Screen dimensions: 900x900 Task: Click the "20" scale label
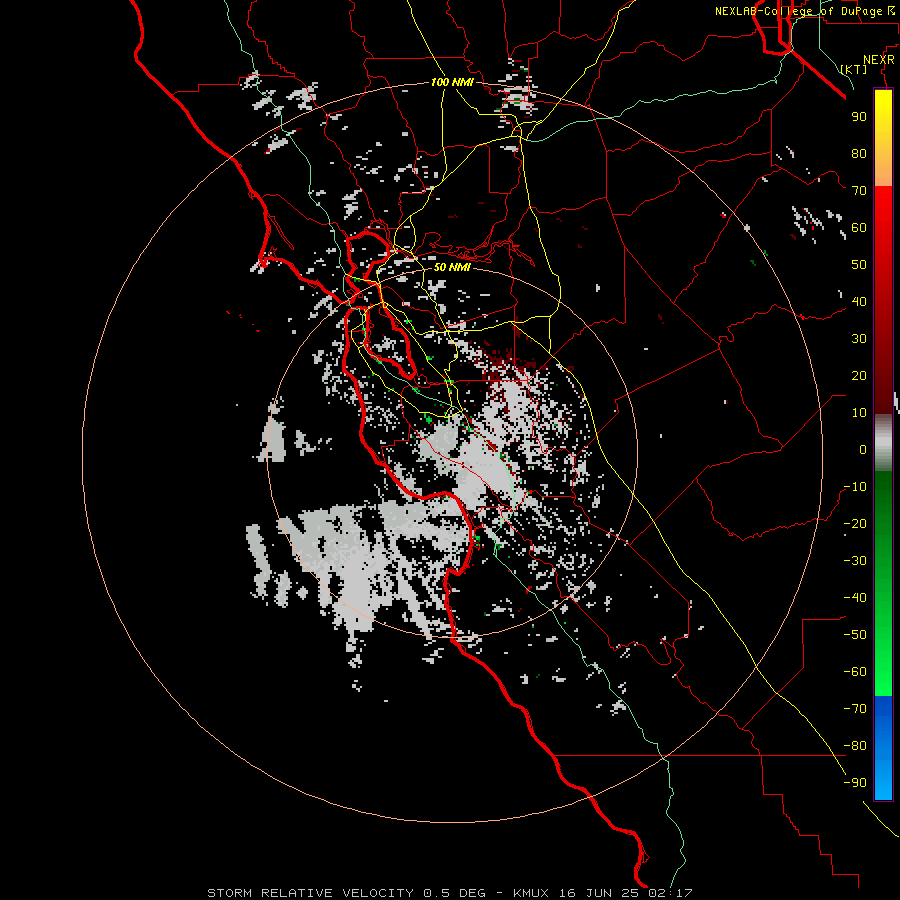coord(859,375)
